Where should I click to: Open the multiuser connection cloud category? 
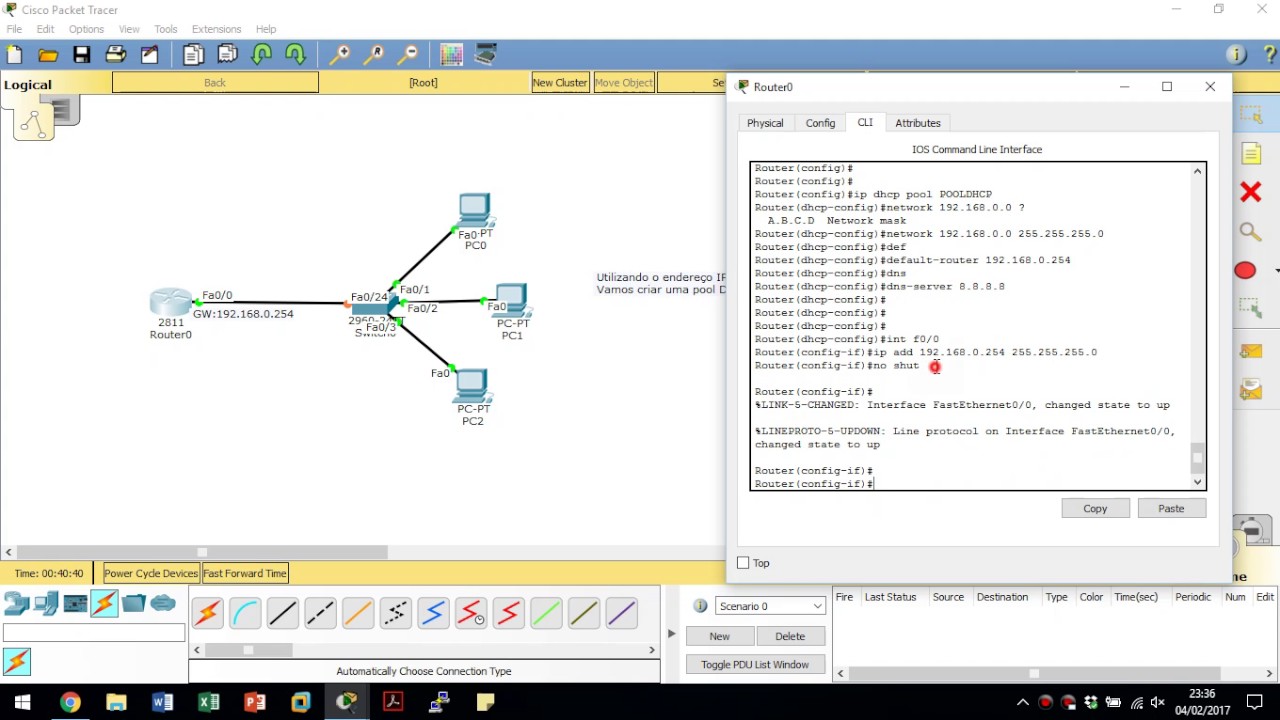click(x=163, y=603)
